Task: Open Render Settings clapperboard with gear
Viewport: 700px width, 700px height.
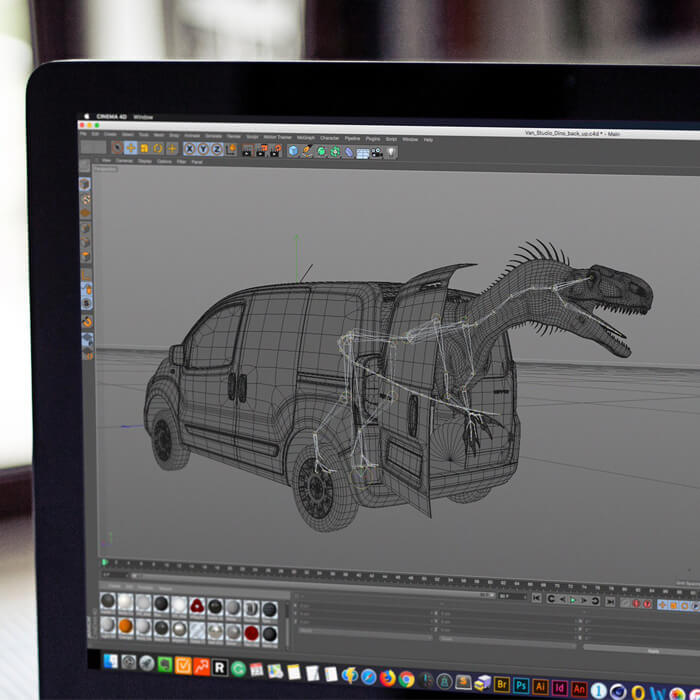Action: 276,151
